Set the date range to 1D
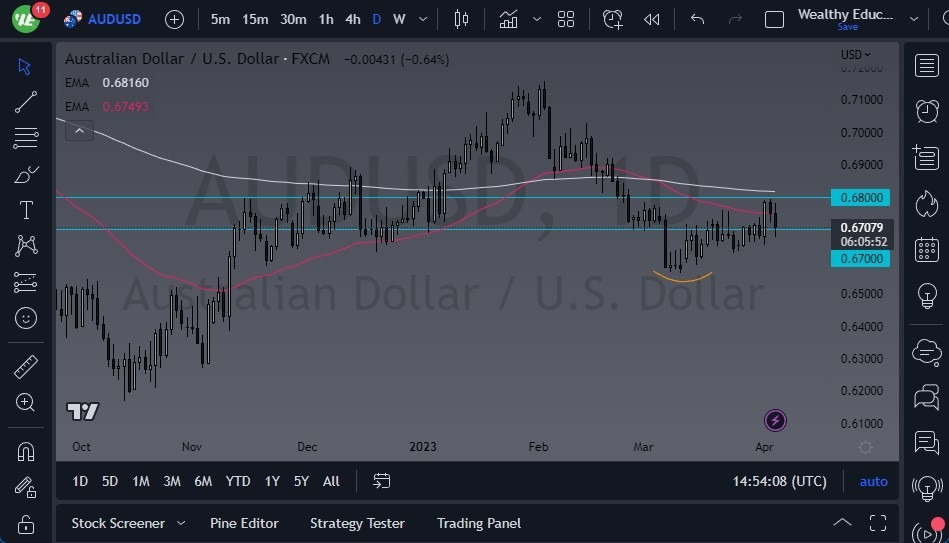This screenshot has height=543, width=949. pyautogui.click(x=80, y=481)
